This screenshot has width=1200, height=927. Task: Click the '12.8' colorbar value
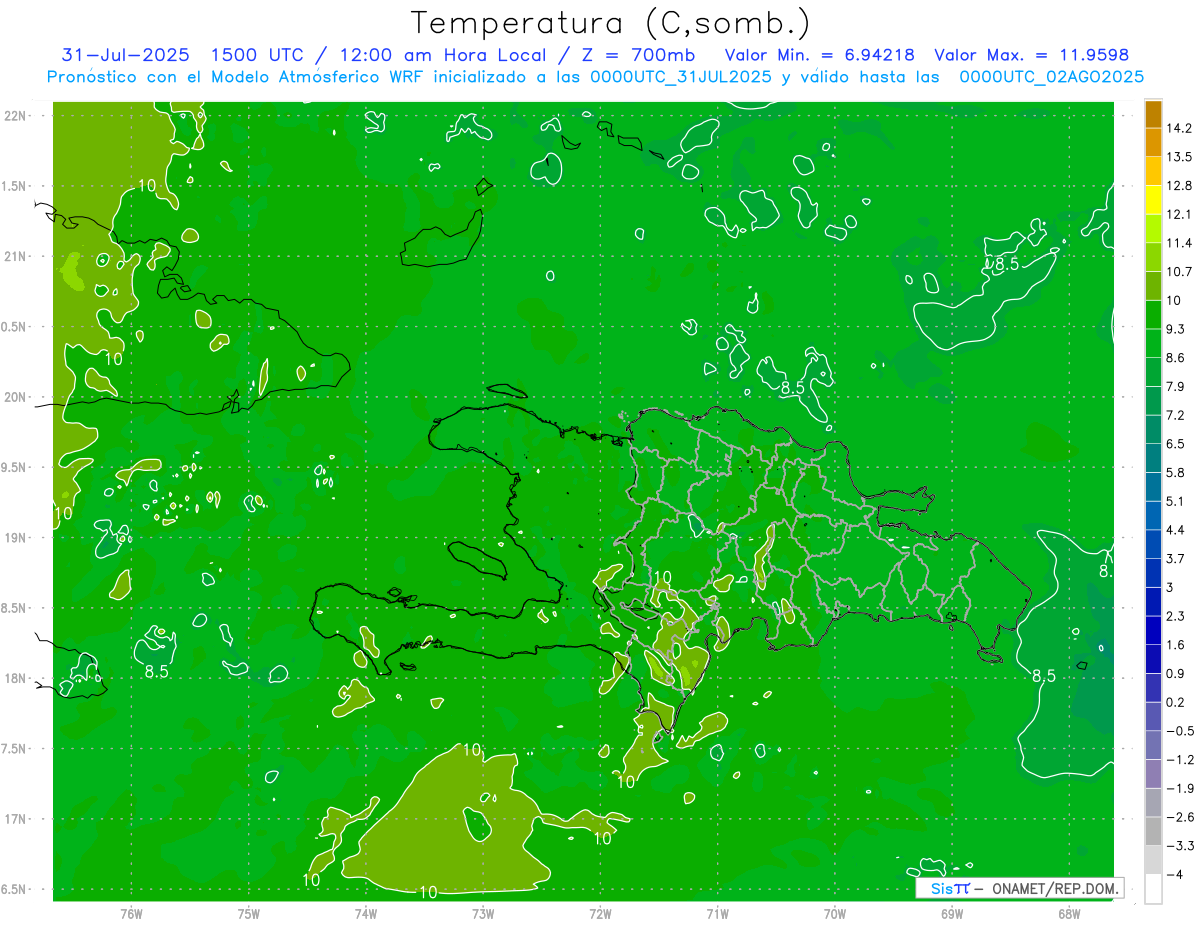click(x=1180, y=186)
